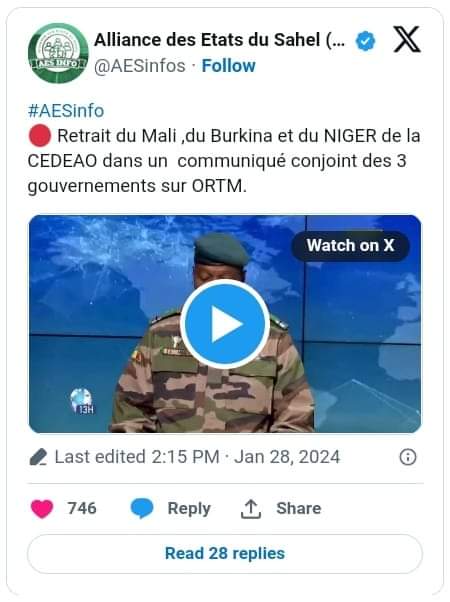This screenshot has width=450, height=602.
Task: Open the Alliance des Etats du Sahel name
Action: pyautogui.click(x=220, y=40)
